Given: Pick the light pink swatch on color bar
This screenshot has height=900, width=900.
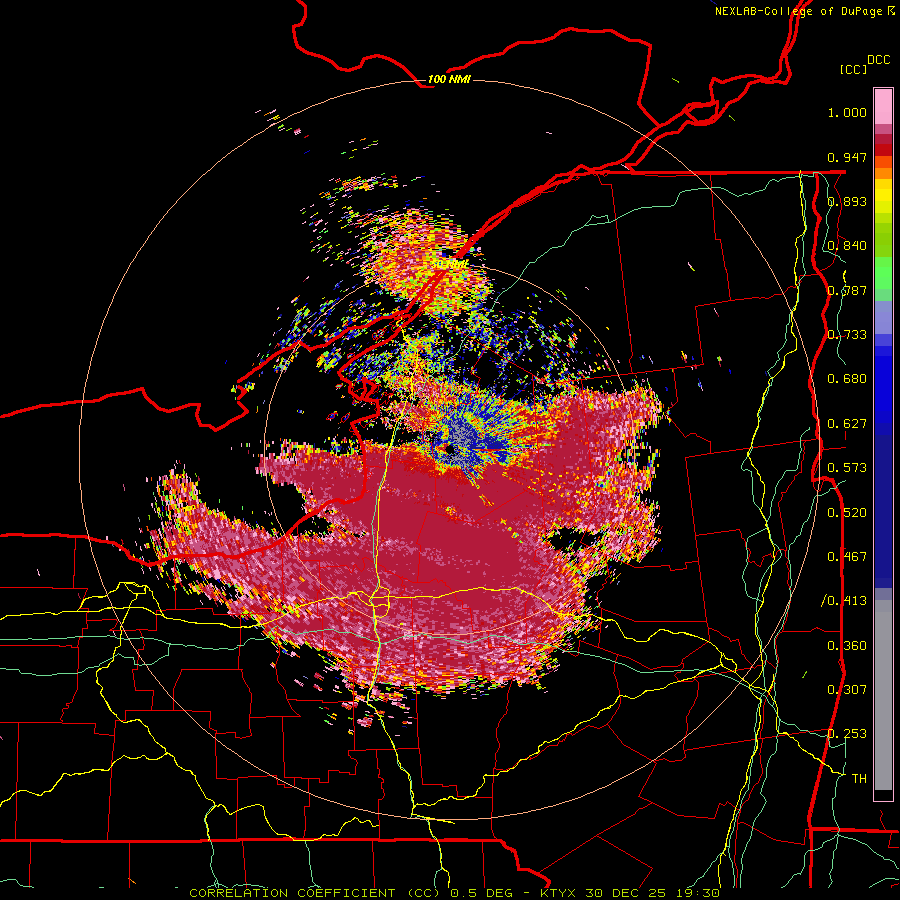Looking at the screenshot, I should coord(883,106).
